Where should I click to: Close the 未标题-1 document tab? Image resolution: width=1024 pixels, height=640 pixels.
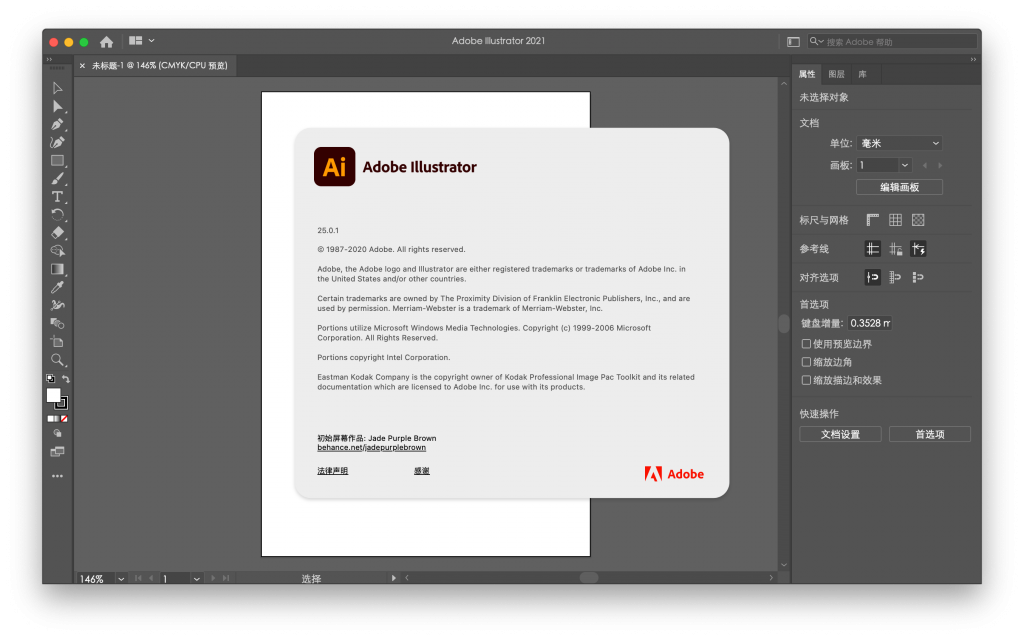82,65
